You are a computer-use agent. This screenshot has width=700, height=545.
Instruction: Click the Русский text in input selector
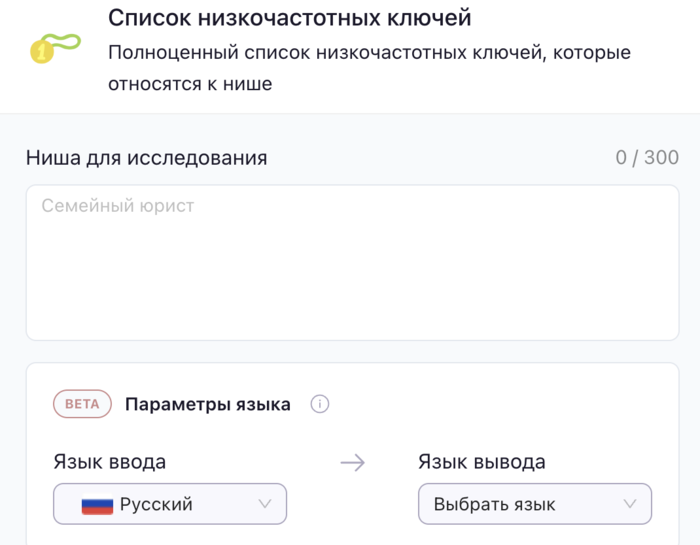[x=156, y=504]
